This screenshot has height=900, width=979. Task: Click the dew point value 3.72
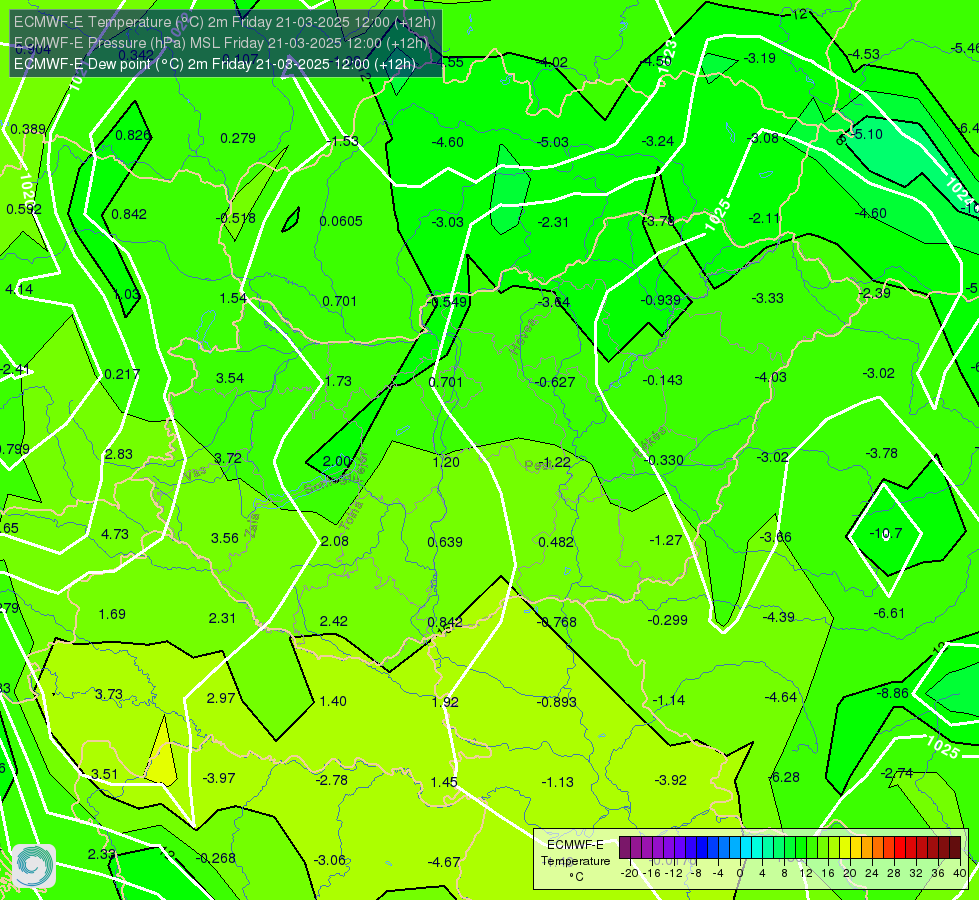(228, 458)
